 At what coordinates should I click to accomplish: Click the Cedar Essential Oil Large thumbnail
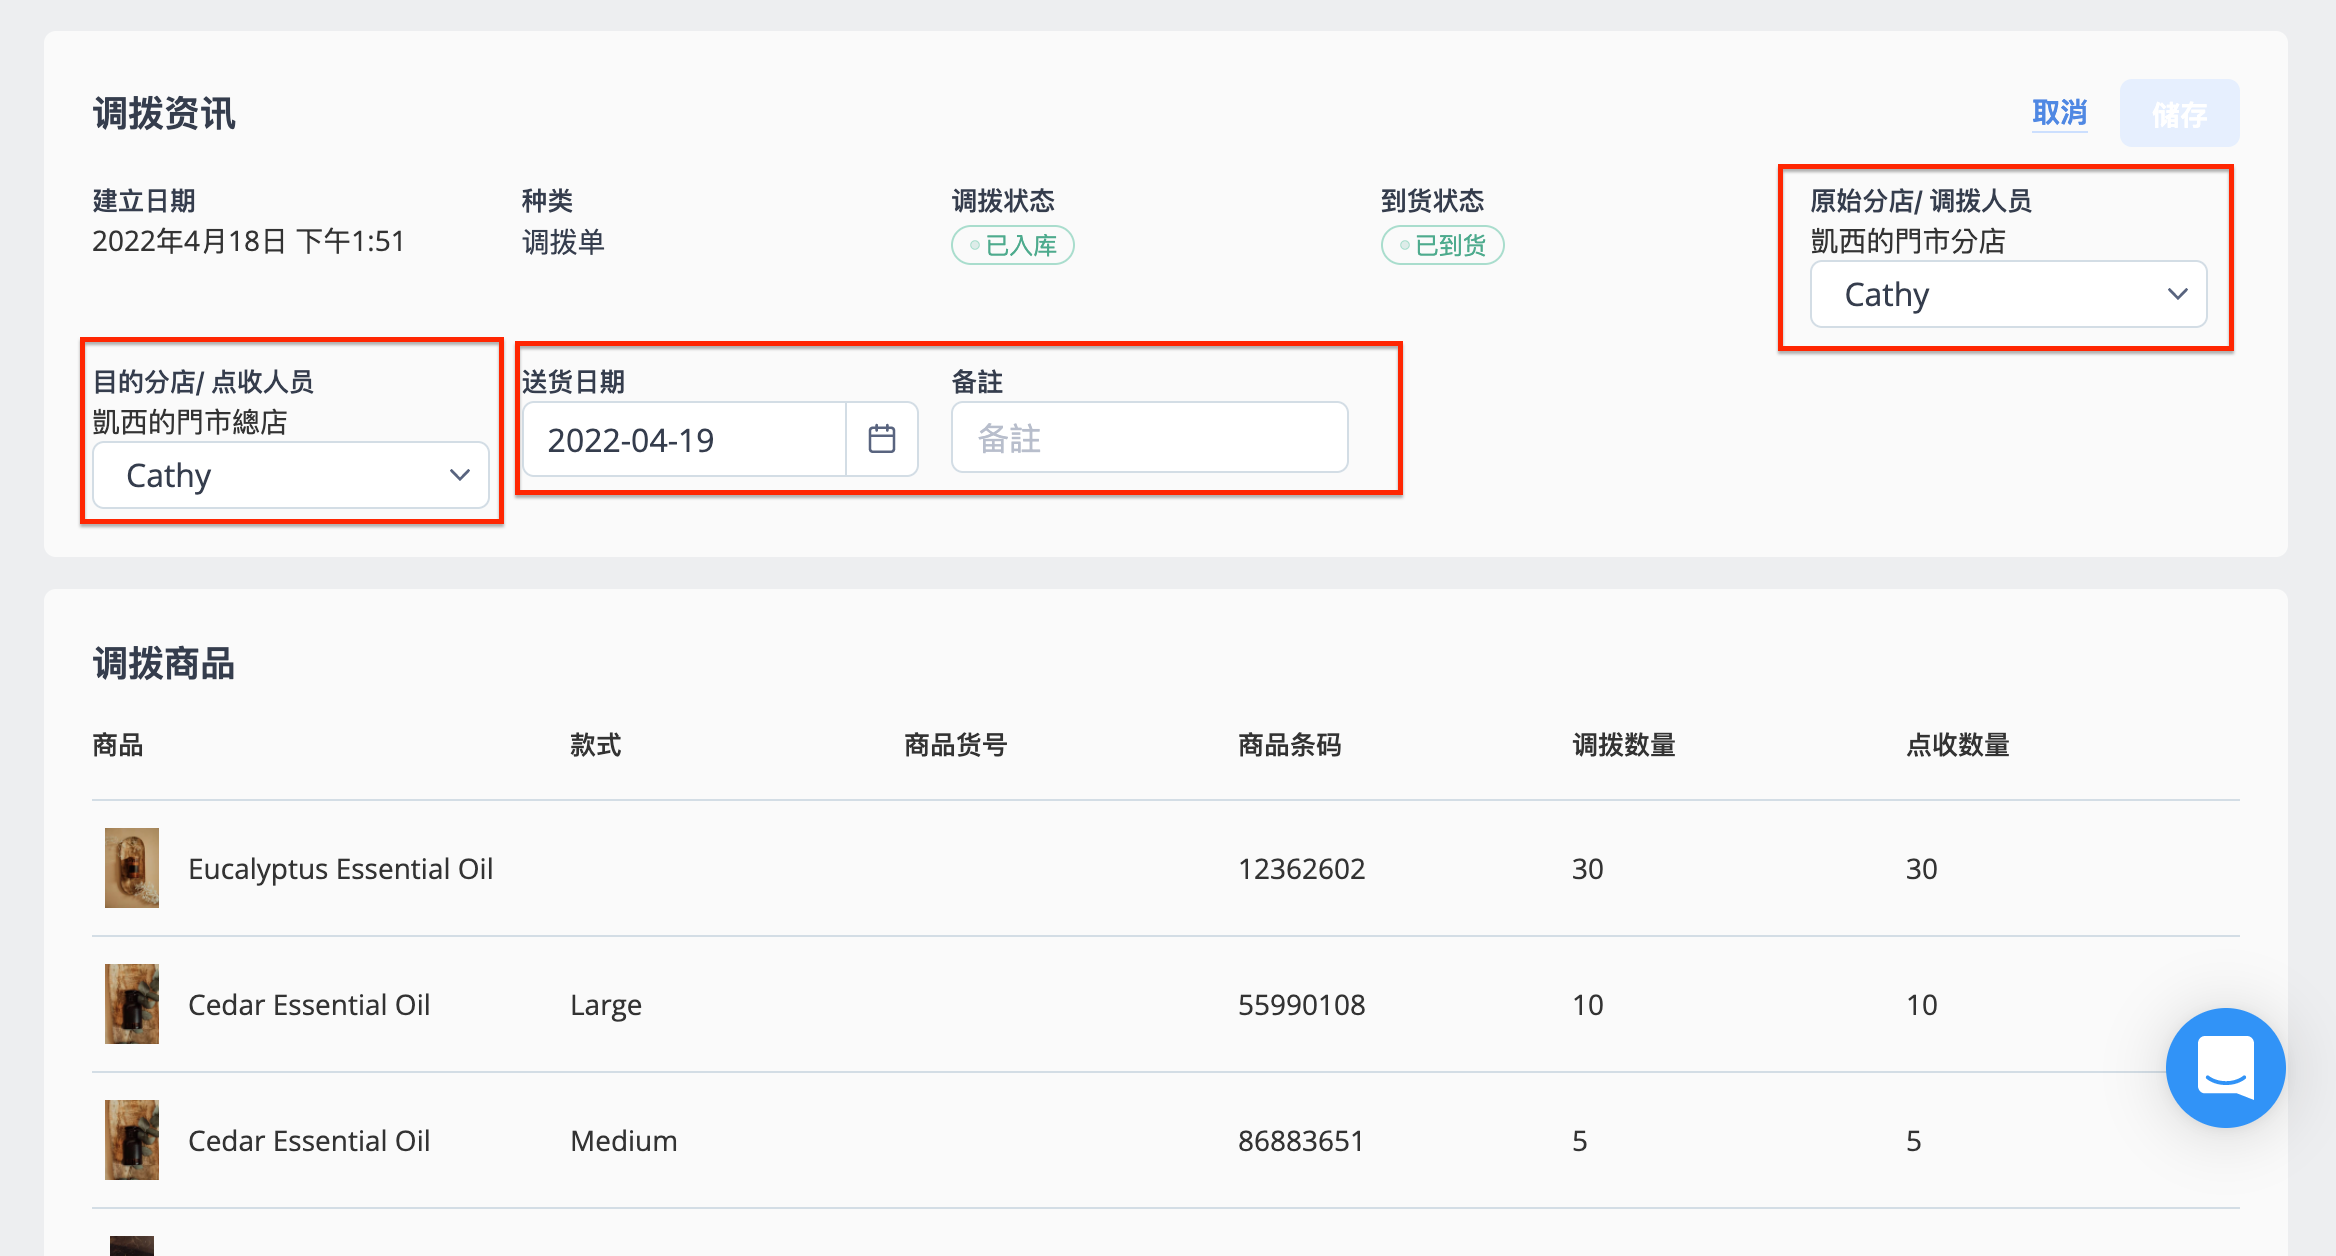(x=132, y=1004)
